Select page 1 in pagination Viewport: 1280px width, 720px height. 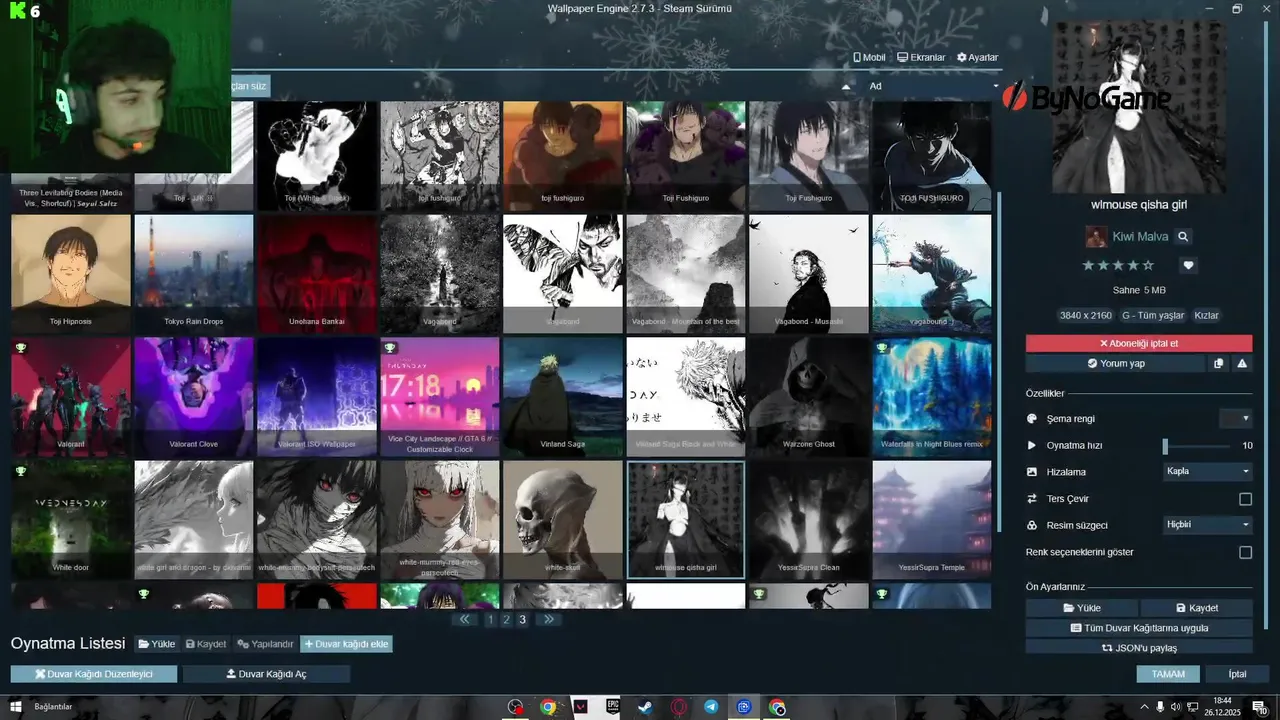tap(490, 619)
